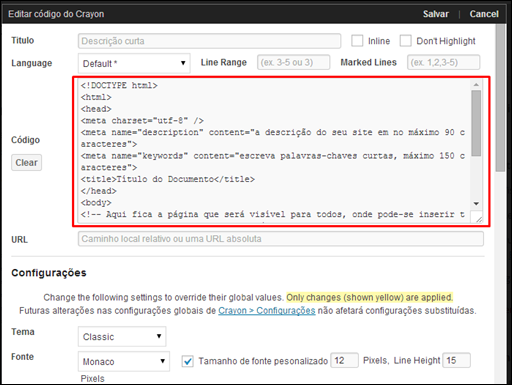Image resolution: width=512 pixels, height=385 pixels.
Task: Click the Configurações heading
Action: pyautogui.click(x=49, y=273)
